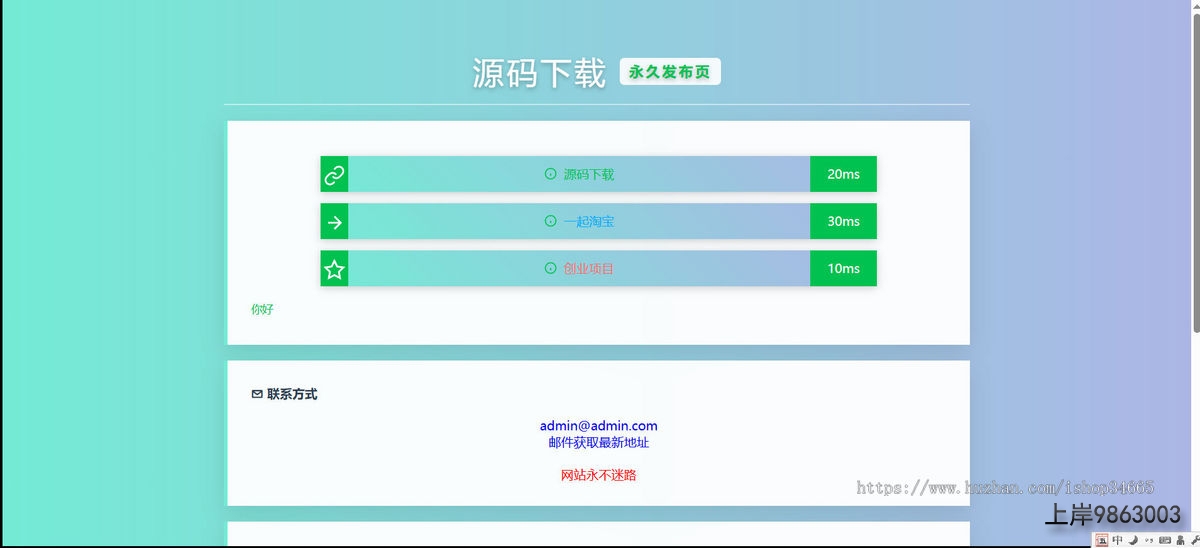Open the 创业项目 link
Image resolution: width=1200 pixels, height=548 pixels.
pos(589,269)
